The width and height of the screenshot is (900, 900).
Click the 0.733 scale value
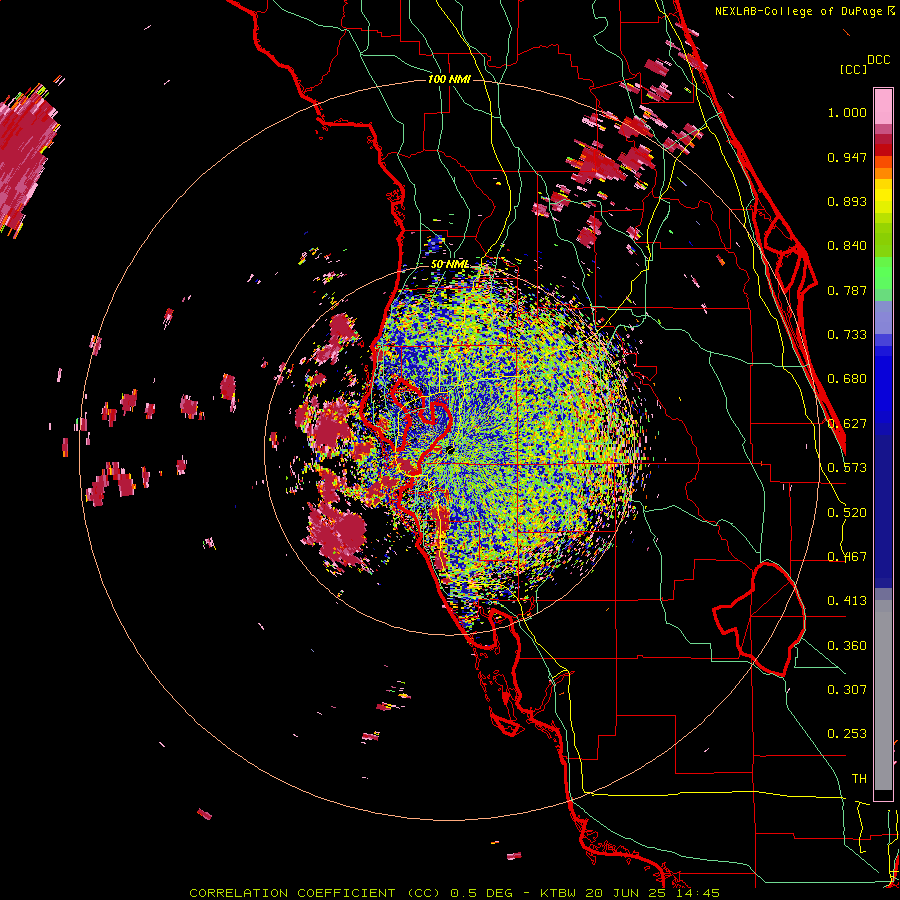tap(847, 335)
